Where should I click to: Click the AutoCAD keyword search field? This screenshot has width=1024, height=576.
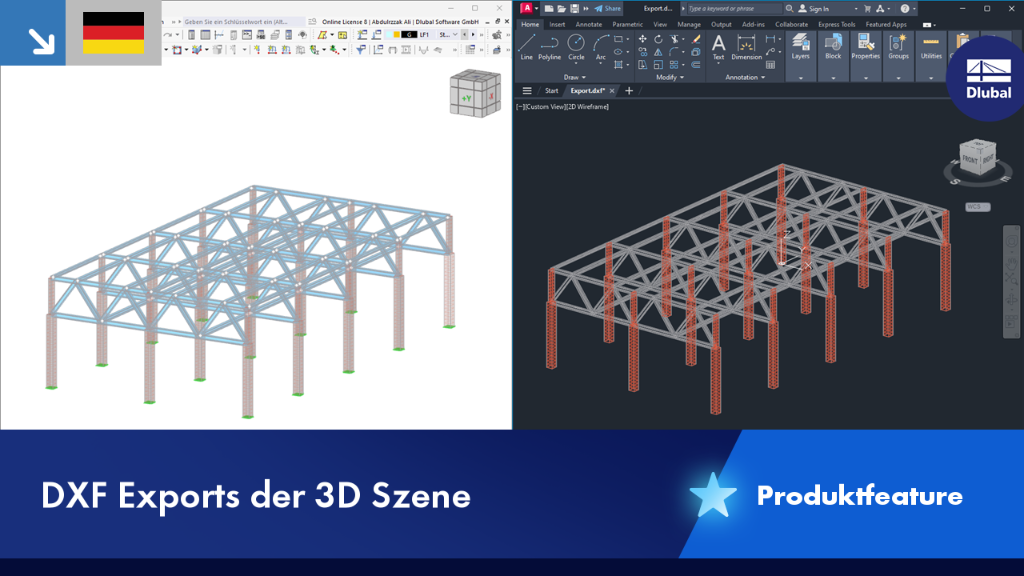pos(734,8)
